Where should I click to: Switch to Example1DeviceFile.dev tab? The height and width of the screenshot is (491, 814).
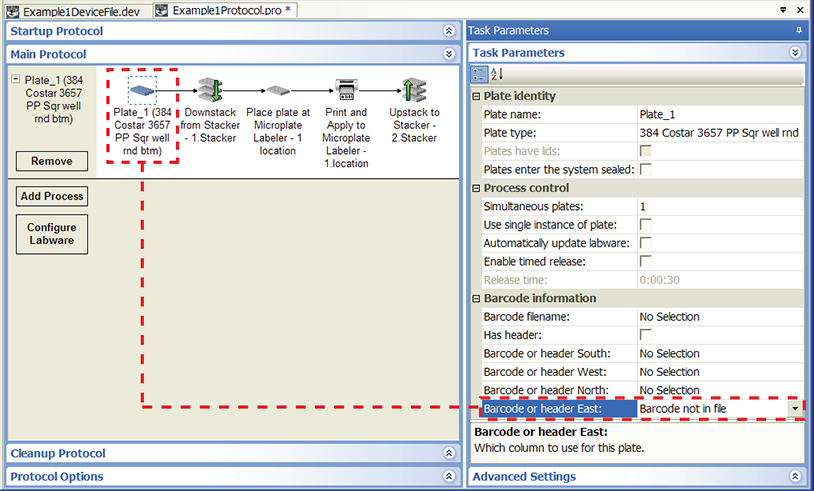click(76, 9)
